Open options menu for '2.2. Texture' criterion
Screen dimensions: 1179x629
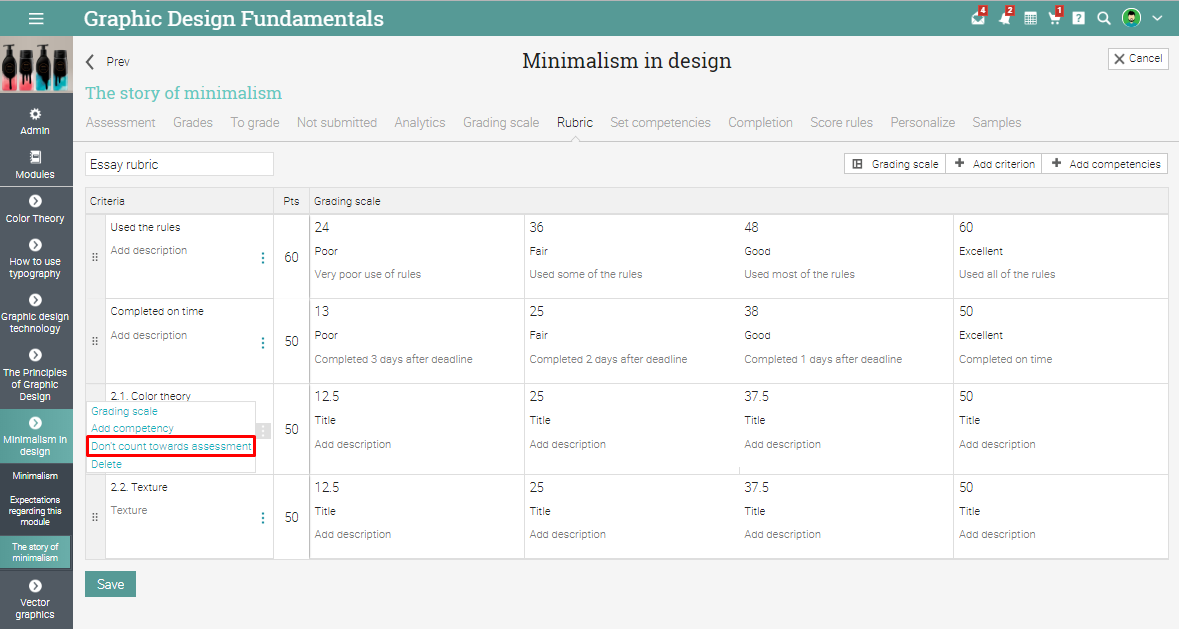[263, 518]
